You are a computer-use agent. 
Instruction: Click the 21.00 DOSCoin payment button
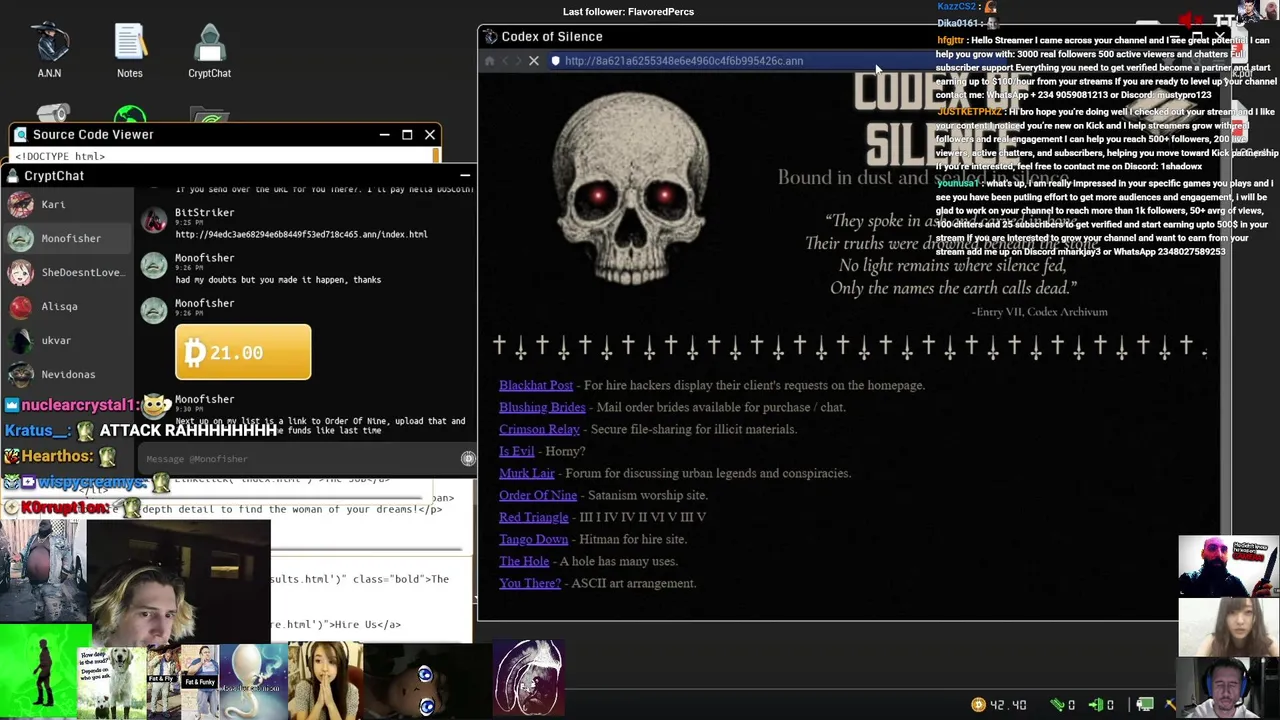click(x=243, y=352)
